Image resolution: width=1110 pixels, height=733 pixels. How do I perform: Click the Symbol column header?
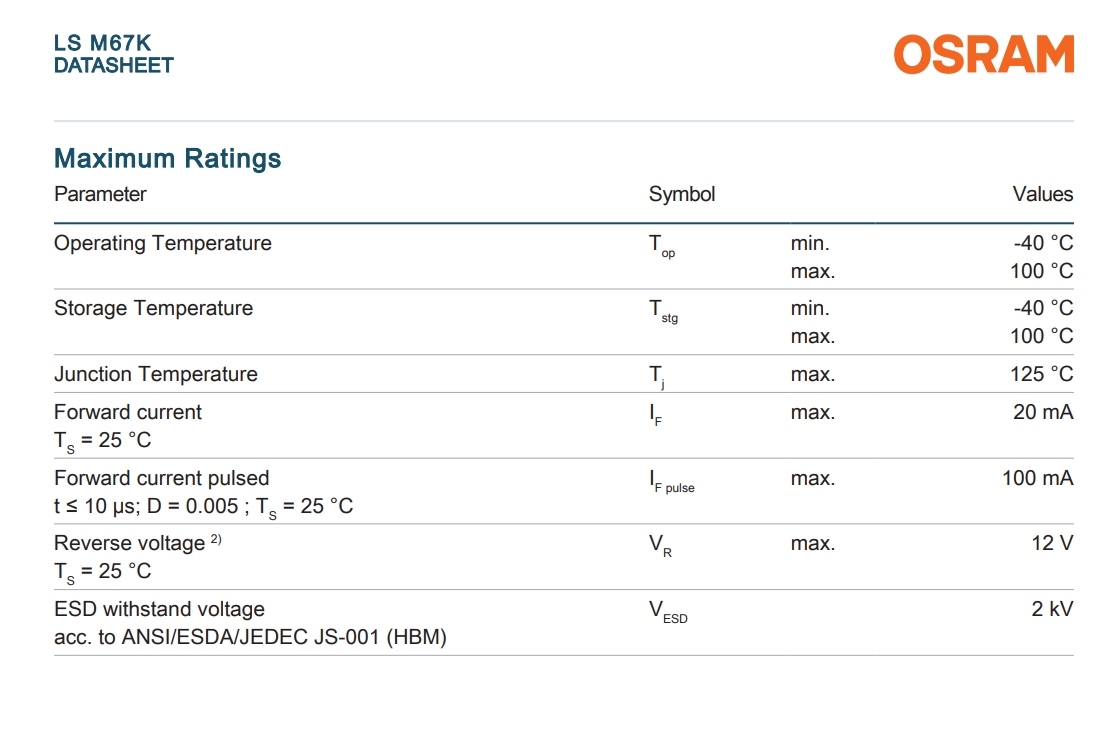click(x=682, y=194)
